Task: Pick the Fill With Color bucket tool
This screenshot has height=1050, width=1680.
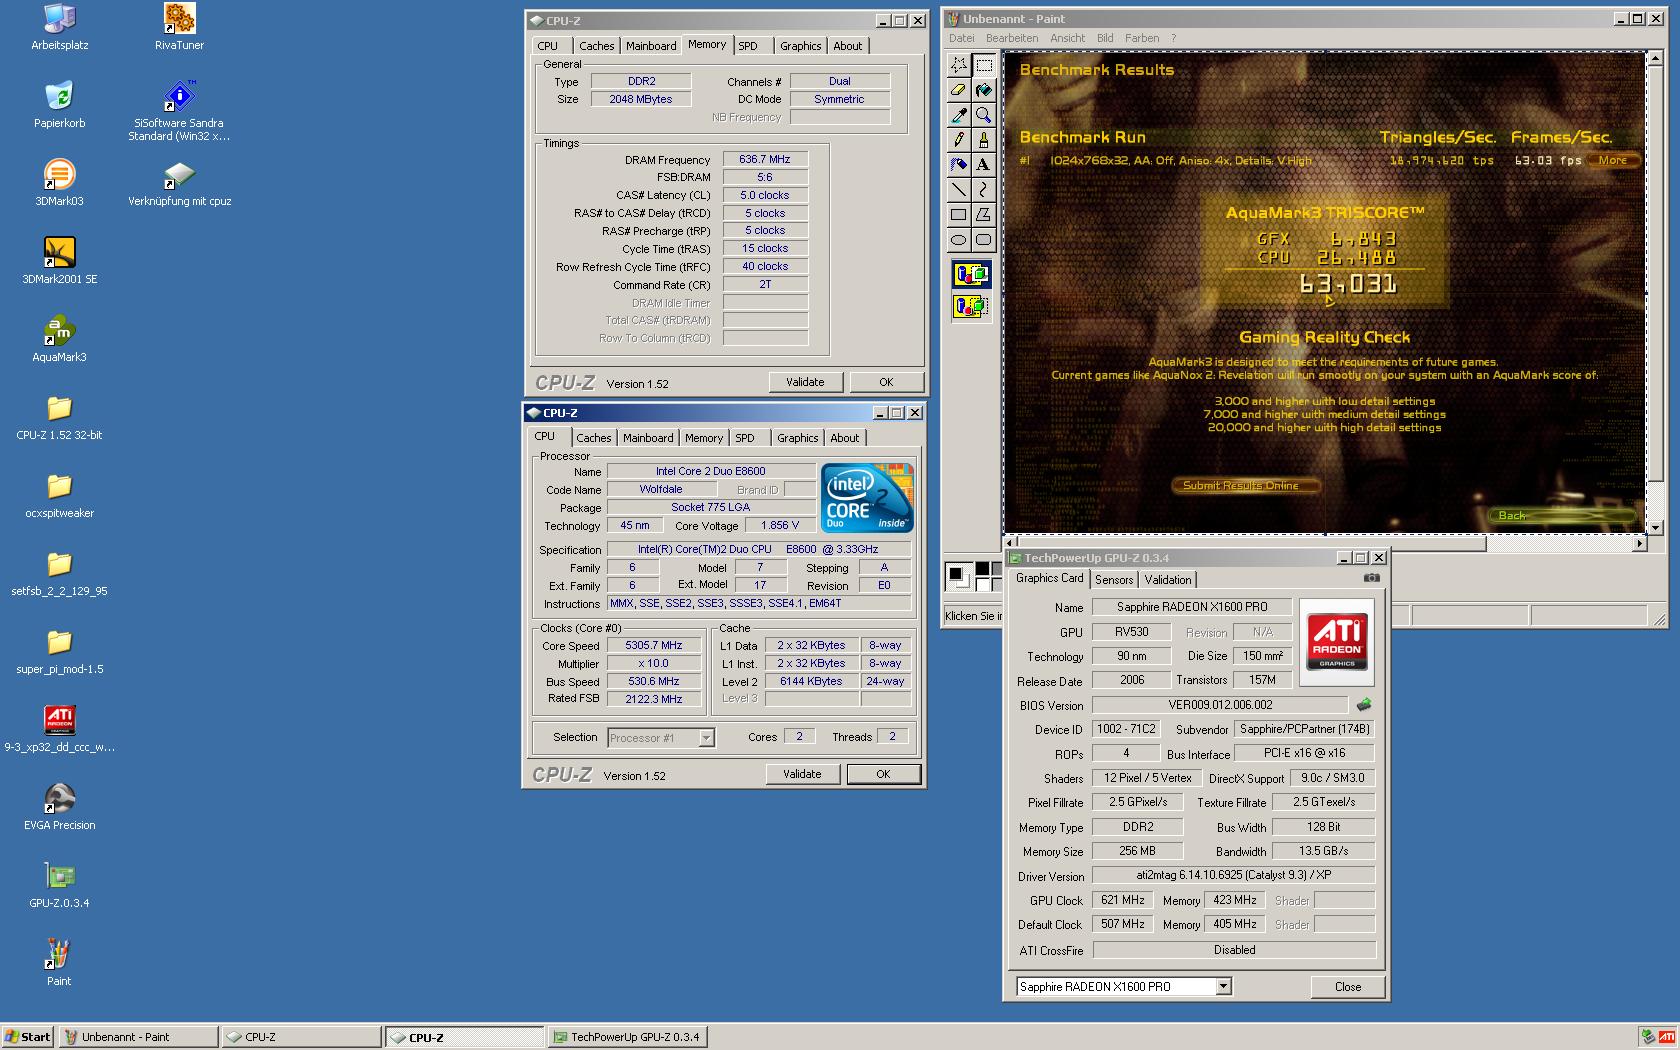Action: [983, 90]
